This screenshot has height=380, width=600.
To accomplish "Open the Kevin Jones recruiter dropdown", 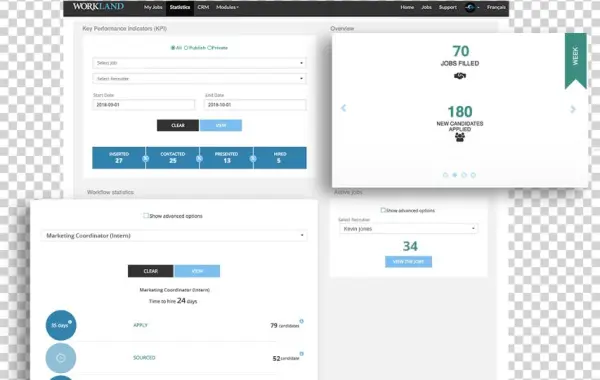I will [408, 228].
